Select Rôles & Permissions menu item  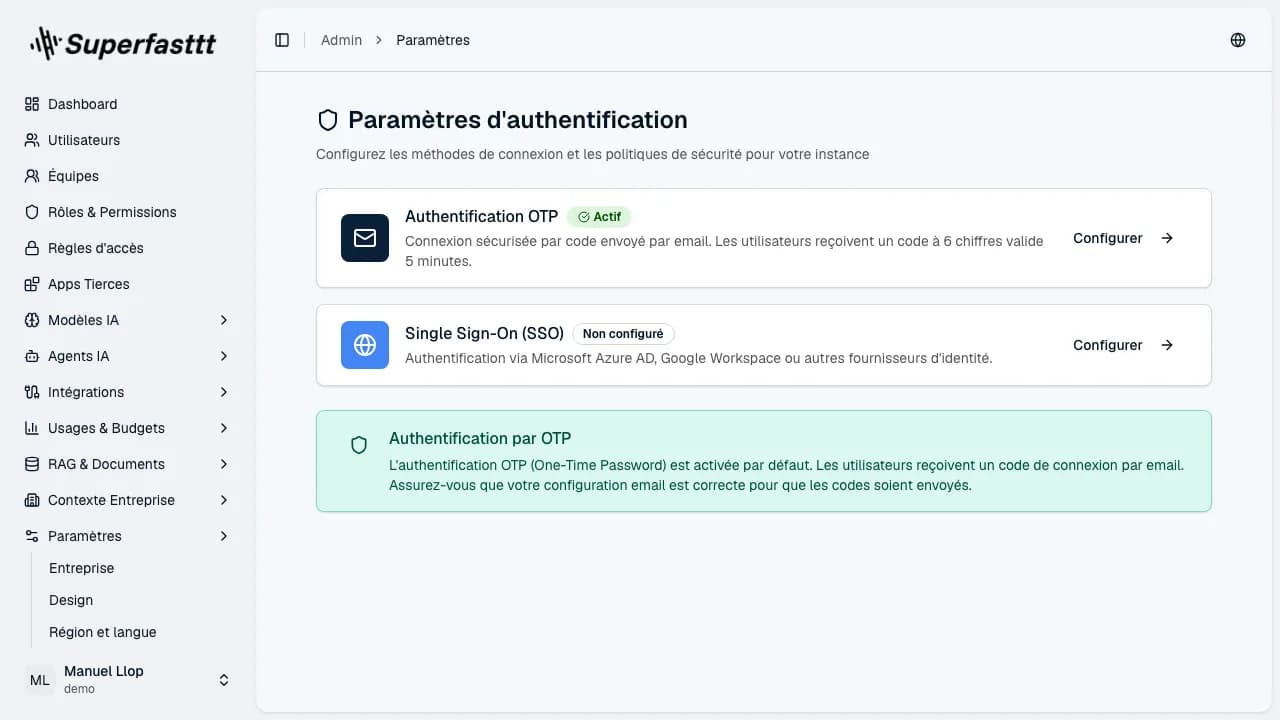tap(128, 212)
